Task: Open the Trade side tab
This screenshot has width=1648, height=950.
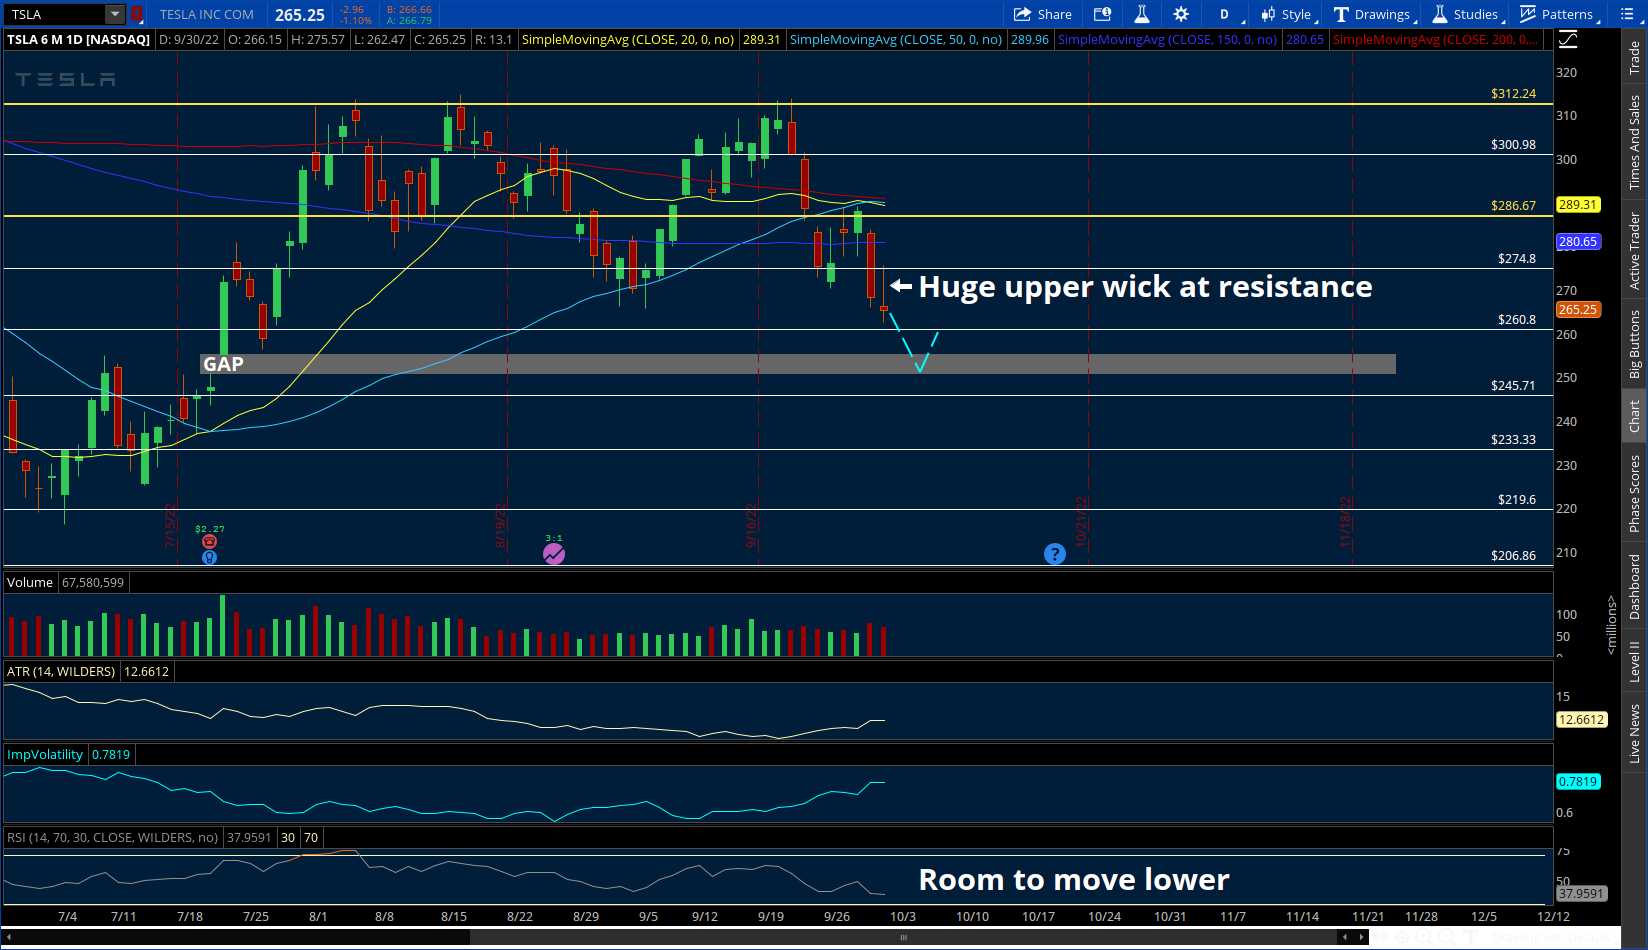Action: pos(1635,58)
